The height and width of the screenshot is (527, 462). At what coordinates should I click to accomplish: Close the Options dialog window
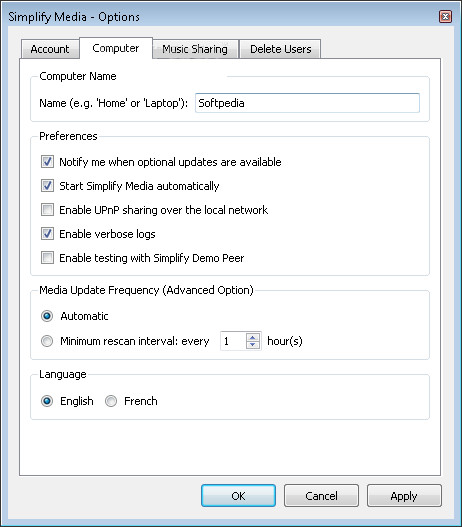446,16
